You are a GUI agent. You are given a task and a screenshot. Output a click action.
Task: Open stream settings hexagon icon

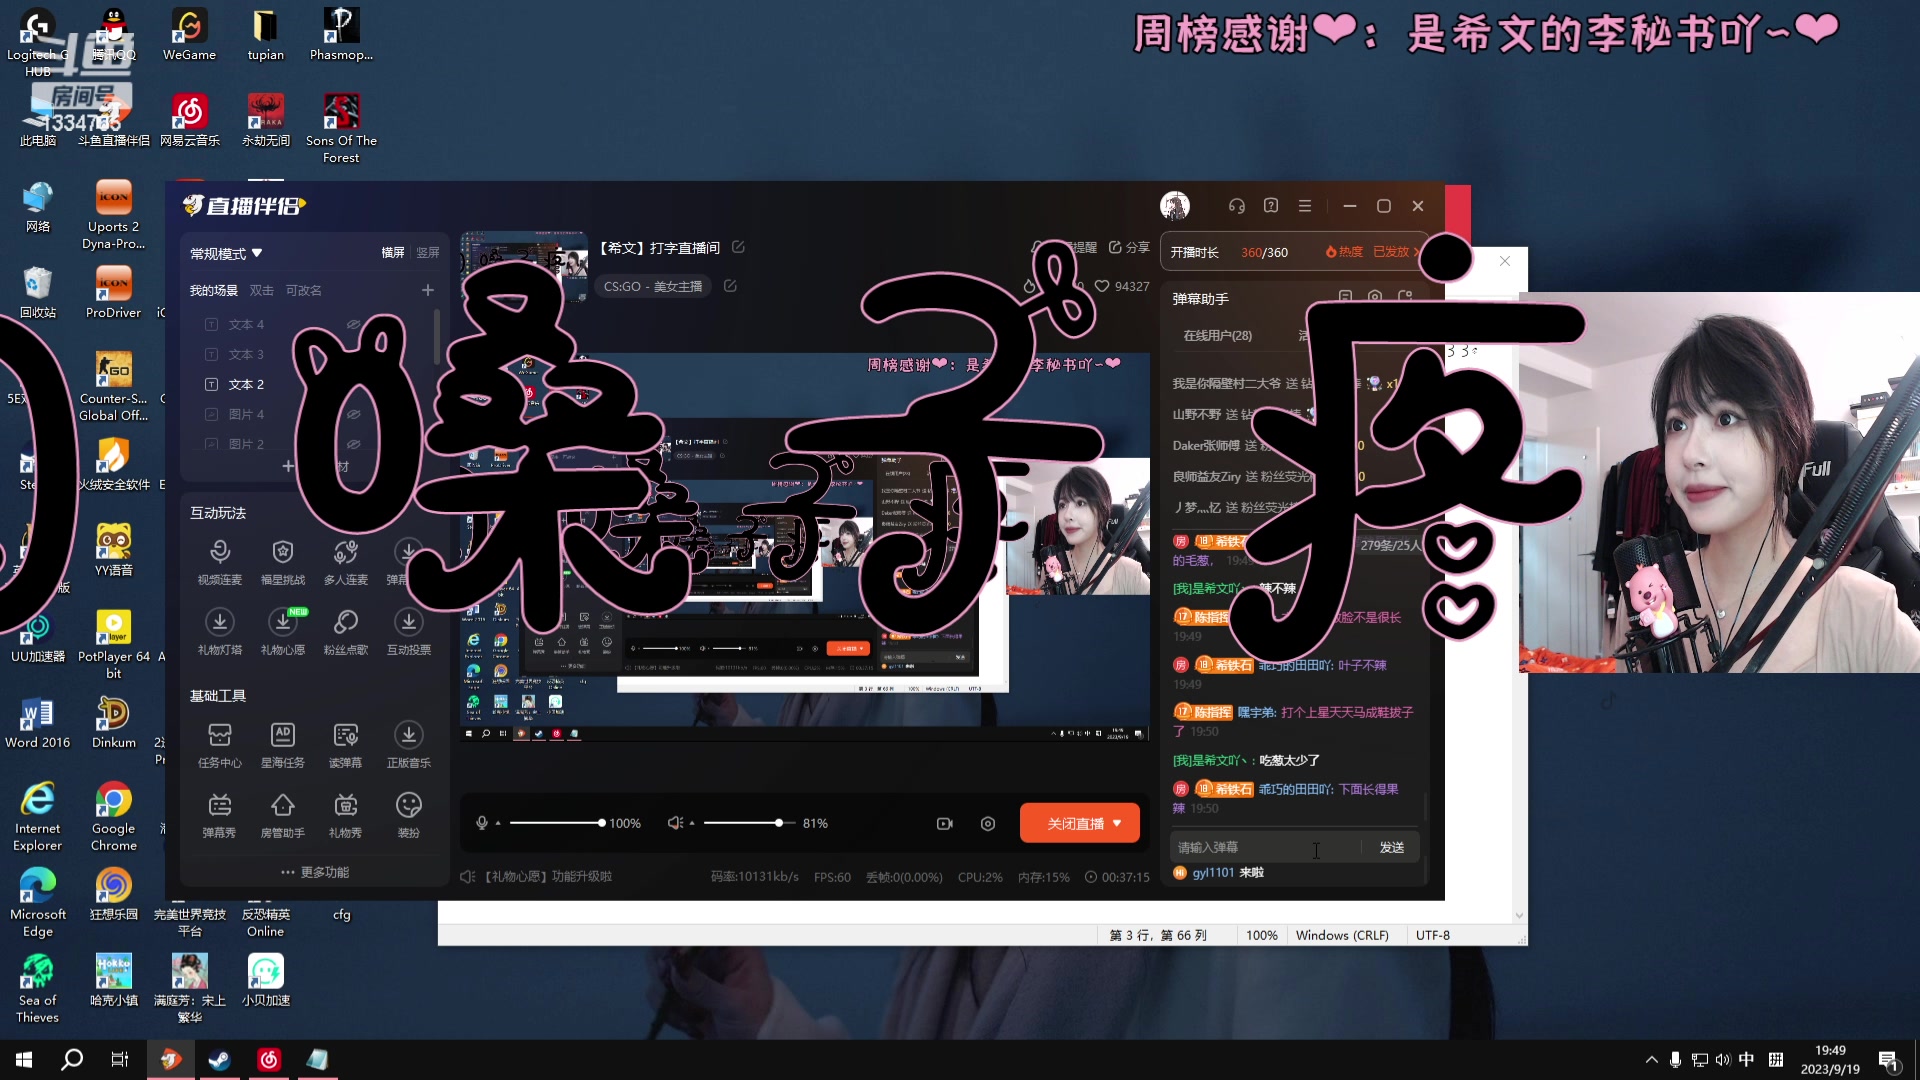(988, 824)
